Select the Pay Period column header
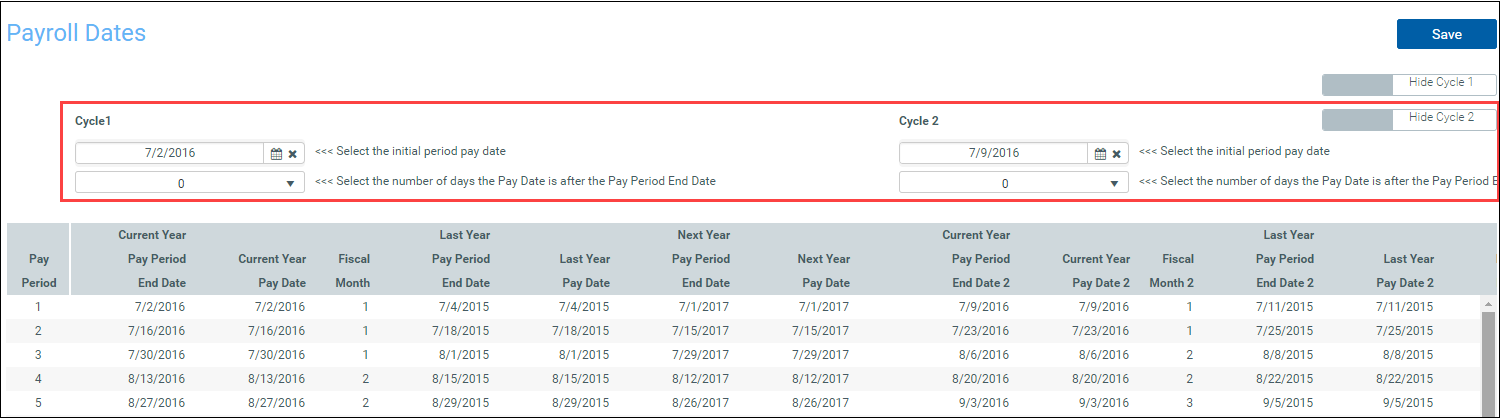This screenshot has width=1500, height=418. click(38, 271)
